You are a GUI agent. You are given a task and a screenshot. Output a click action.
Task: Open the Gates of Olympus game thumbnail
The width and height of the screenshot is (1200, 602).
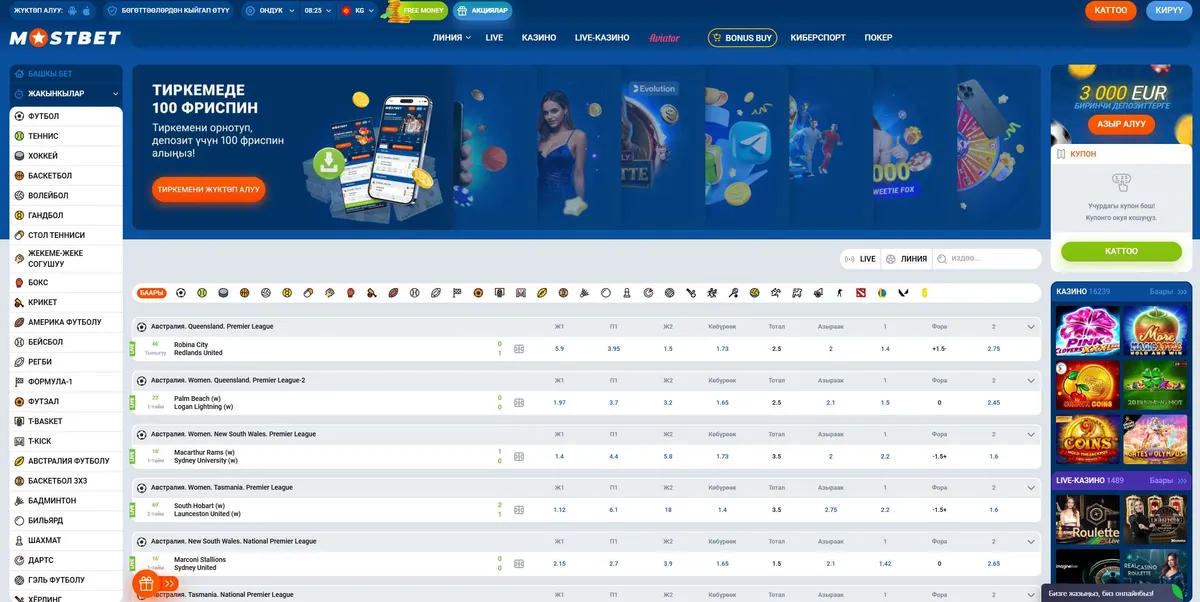coord(1155,439)
